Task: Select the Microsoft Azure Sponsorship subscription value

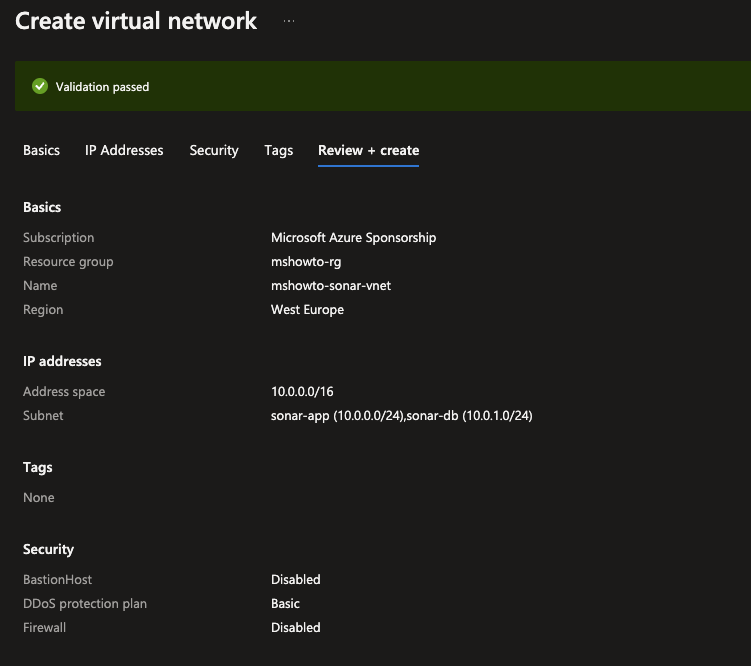Action: (x=353, y=238)
